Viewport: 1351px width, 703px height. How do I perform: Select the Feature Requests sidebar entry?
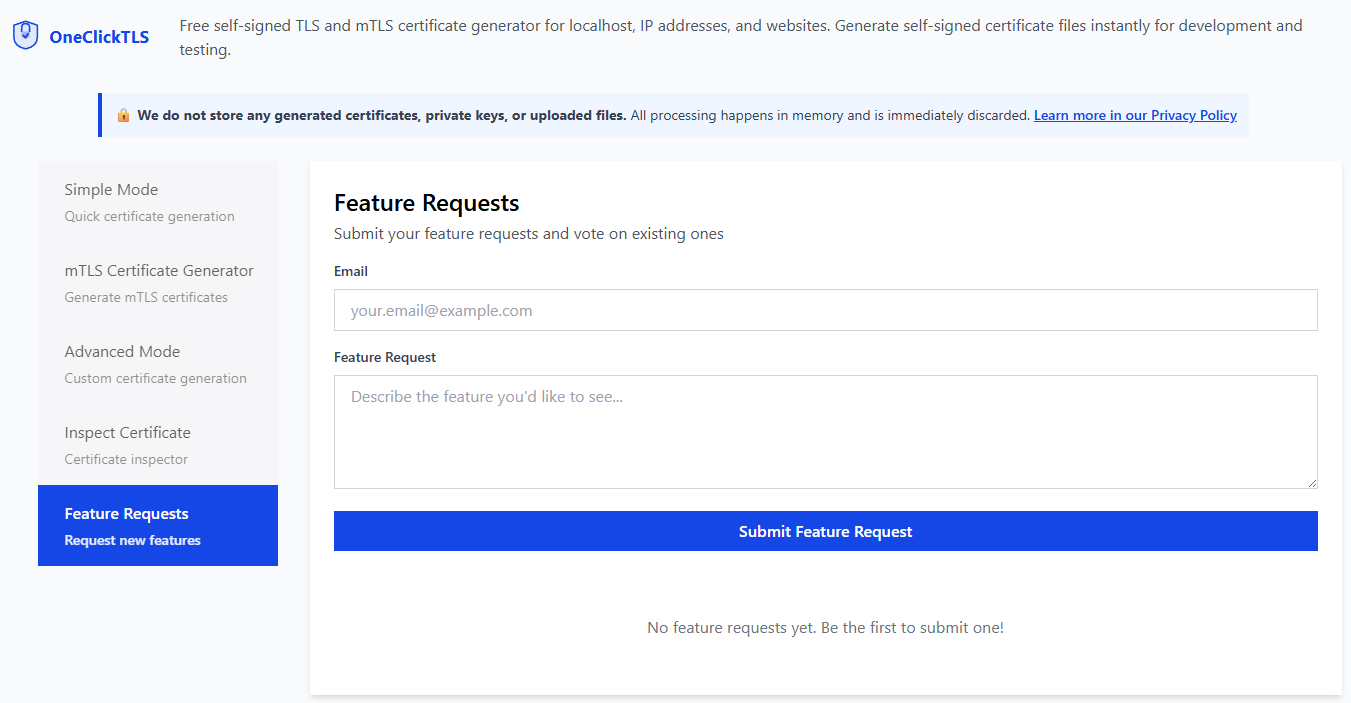pyautogui.click(x=126, y=513)
